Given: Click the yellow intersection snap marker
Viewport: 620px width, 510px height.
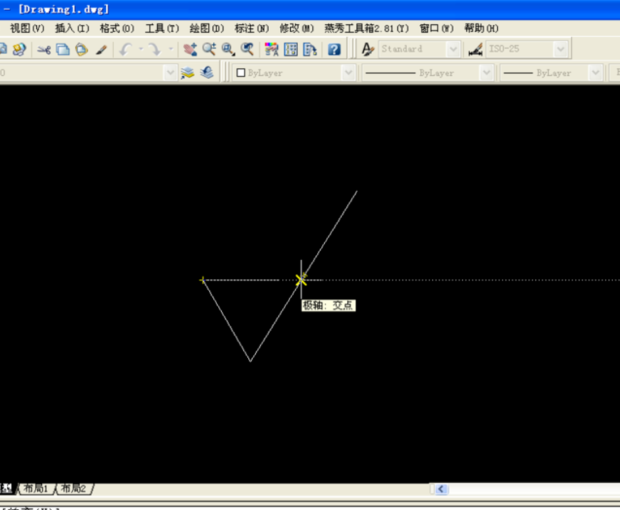Looking at the screenshot, I should pyautogui.click(x=301, y=280).
